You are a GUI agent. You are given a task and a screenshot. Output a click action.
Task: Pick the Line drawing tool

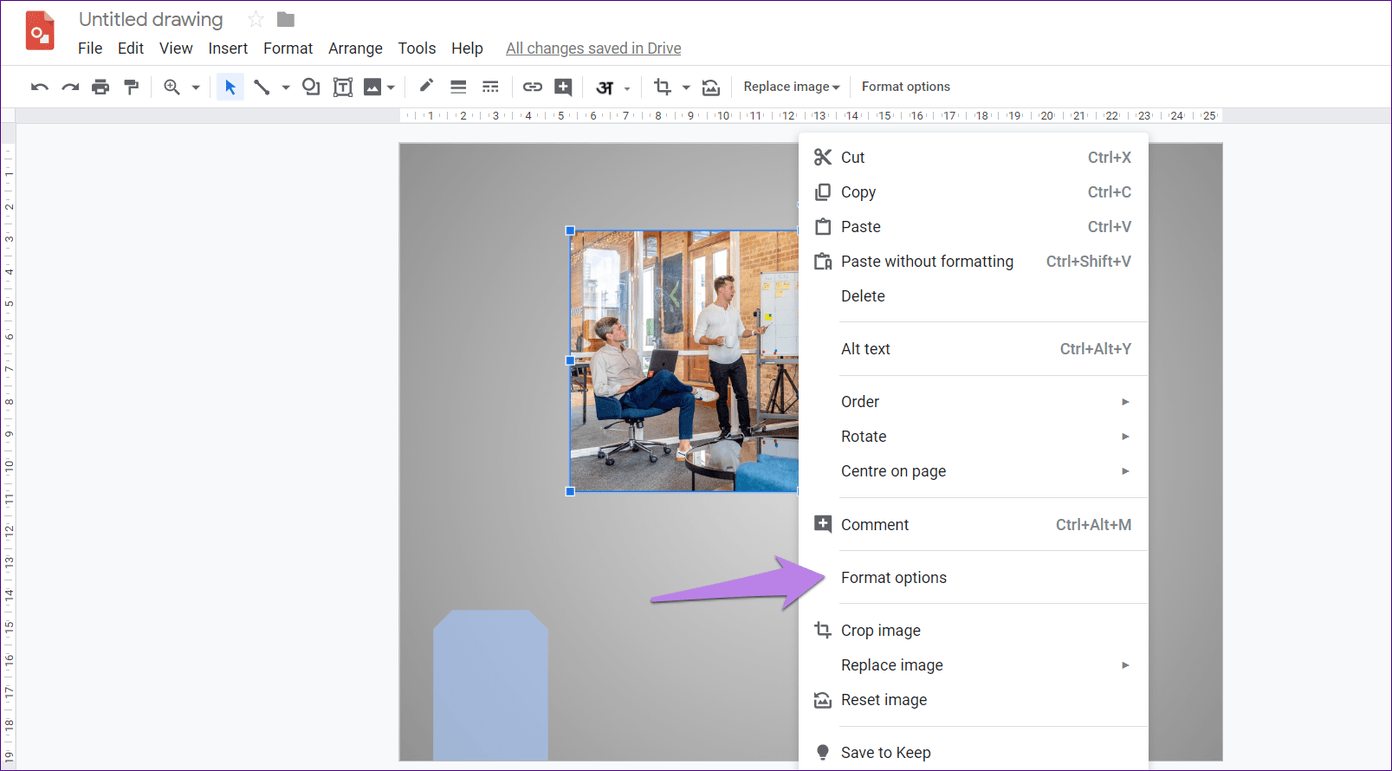262,87
